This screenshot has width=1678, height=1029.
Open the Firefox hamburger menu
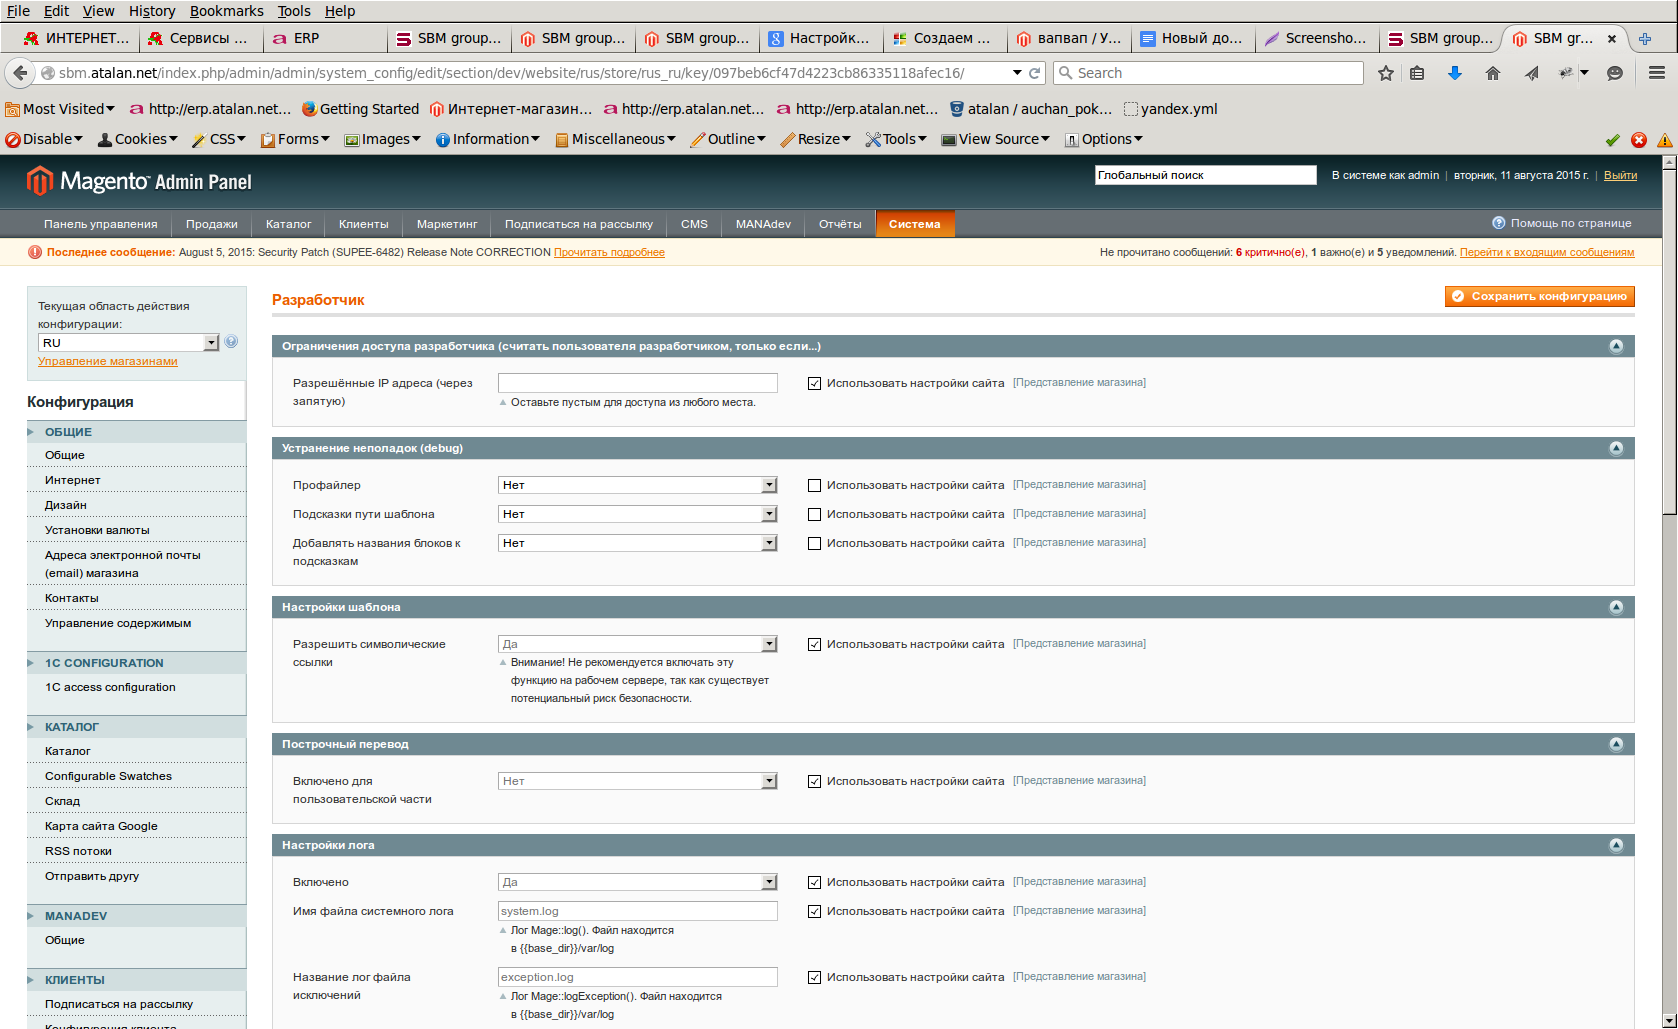pos(1657,73)
